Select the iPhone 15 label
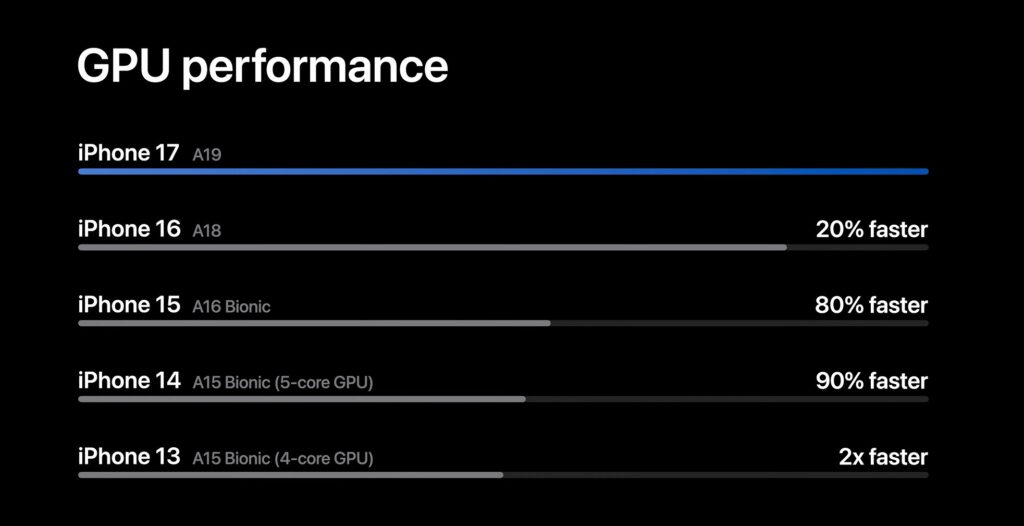This screenshot has height=526, width=1024. point(129,305)
